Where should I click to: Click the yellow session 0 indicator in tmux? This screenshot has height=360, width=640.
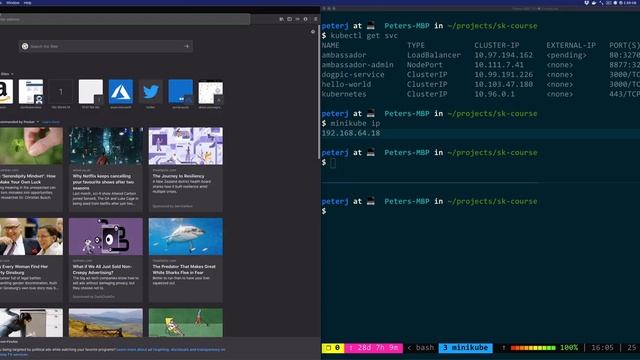tap(333, 348)
